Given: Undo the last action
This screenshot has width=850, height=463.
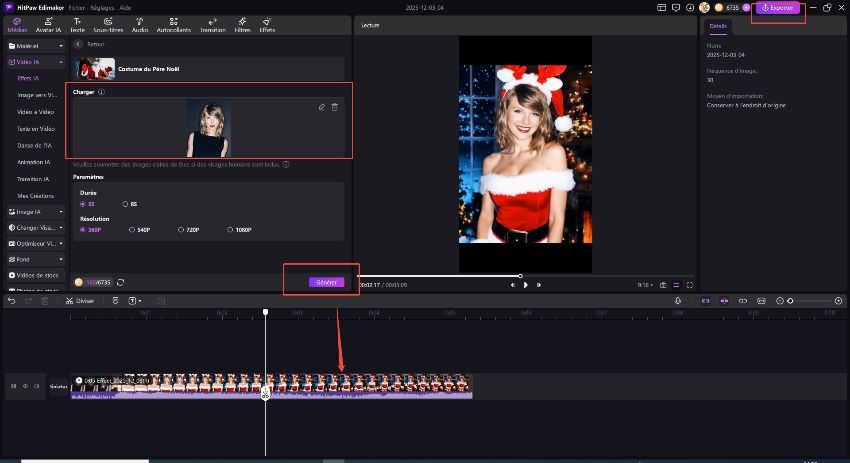Looking at the screenshot, I should coord(11,300).
